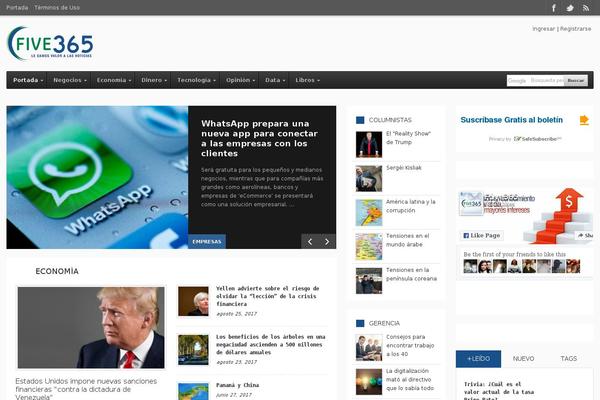Screen dimensions: 600x400
Task: Go to next slide with right arrow
Action: point(327,242)
